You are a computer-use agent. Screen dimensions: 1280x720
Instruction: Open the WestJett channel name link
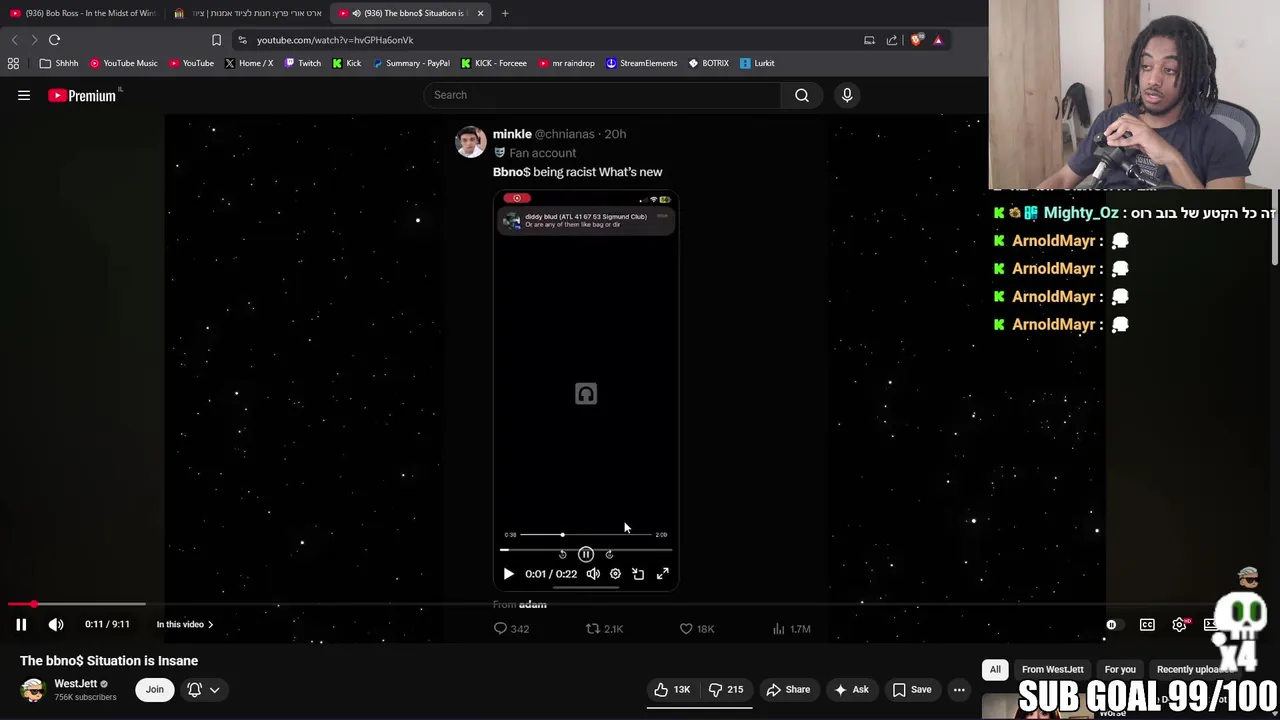76,684
